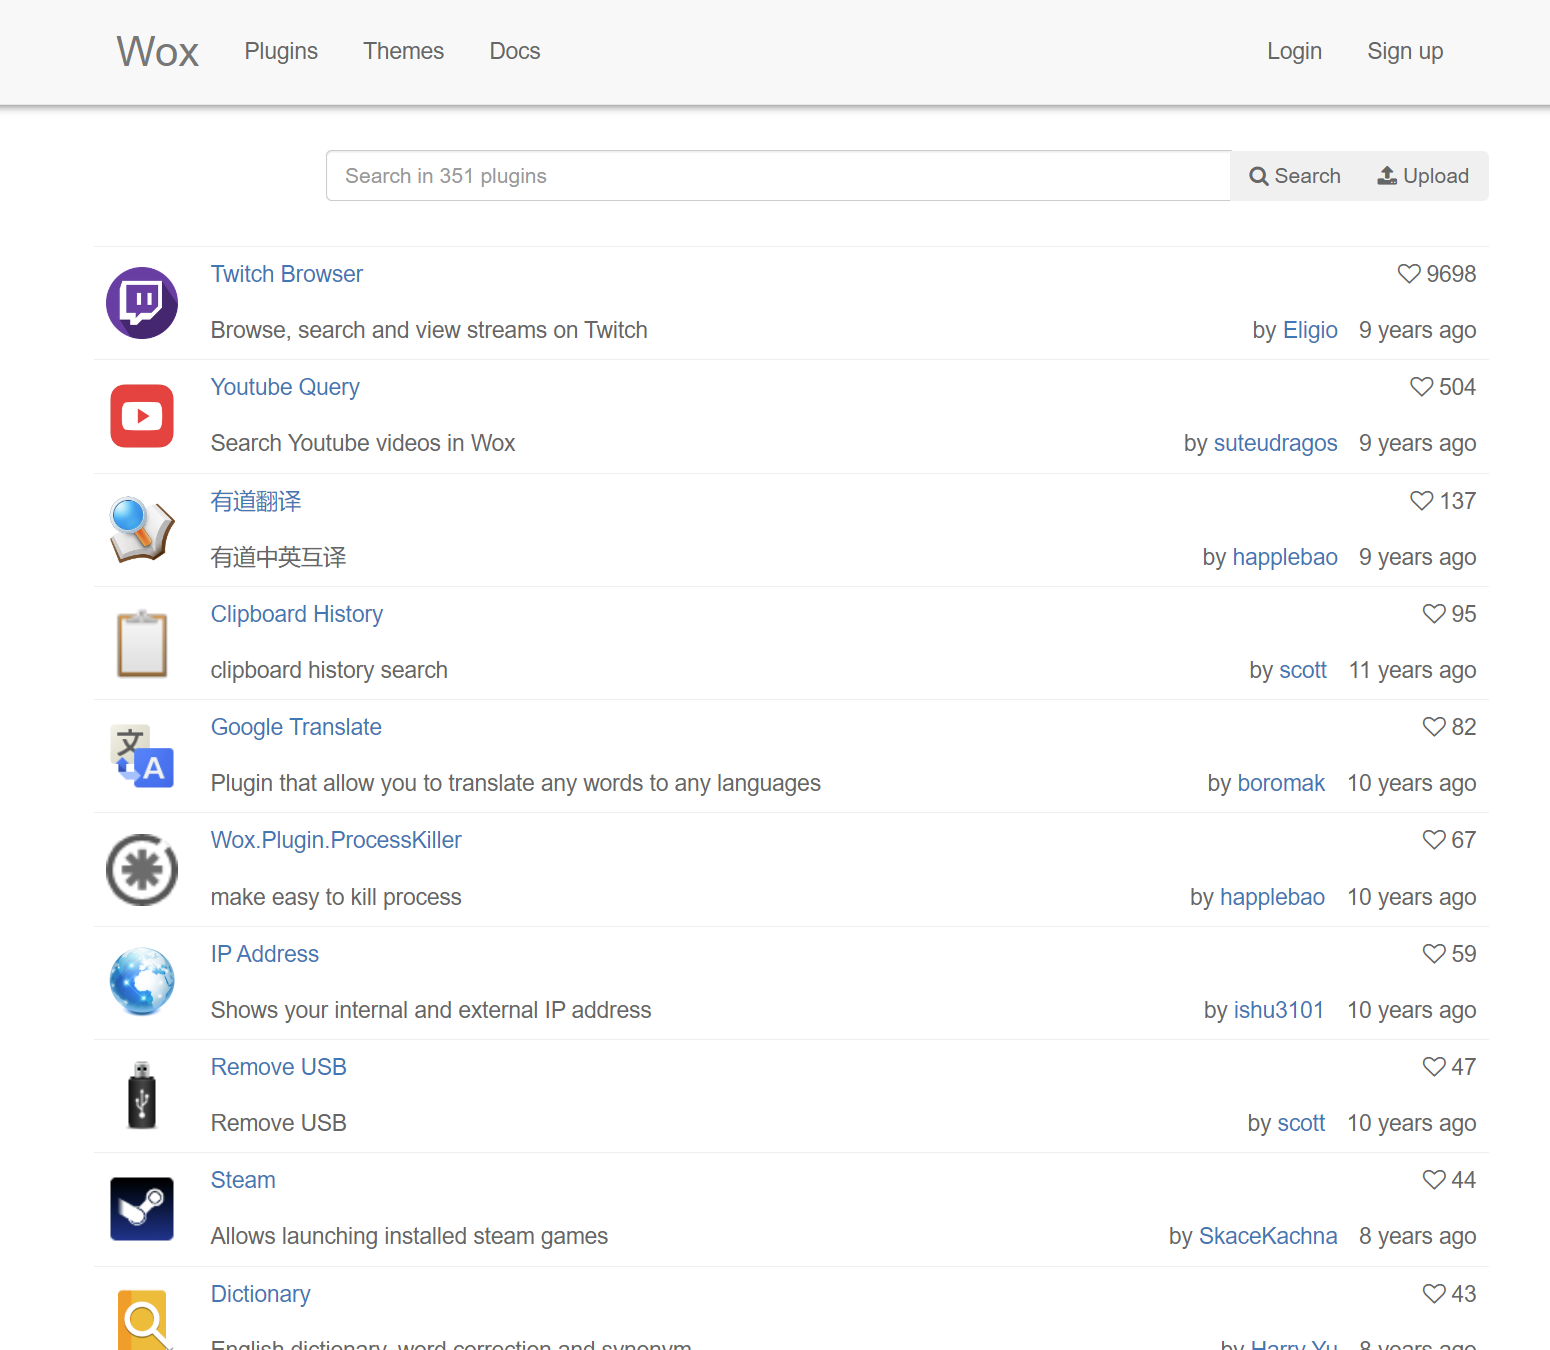
Task: View scott on the Clipboard History row
Action: [1303, 670]
